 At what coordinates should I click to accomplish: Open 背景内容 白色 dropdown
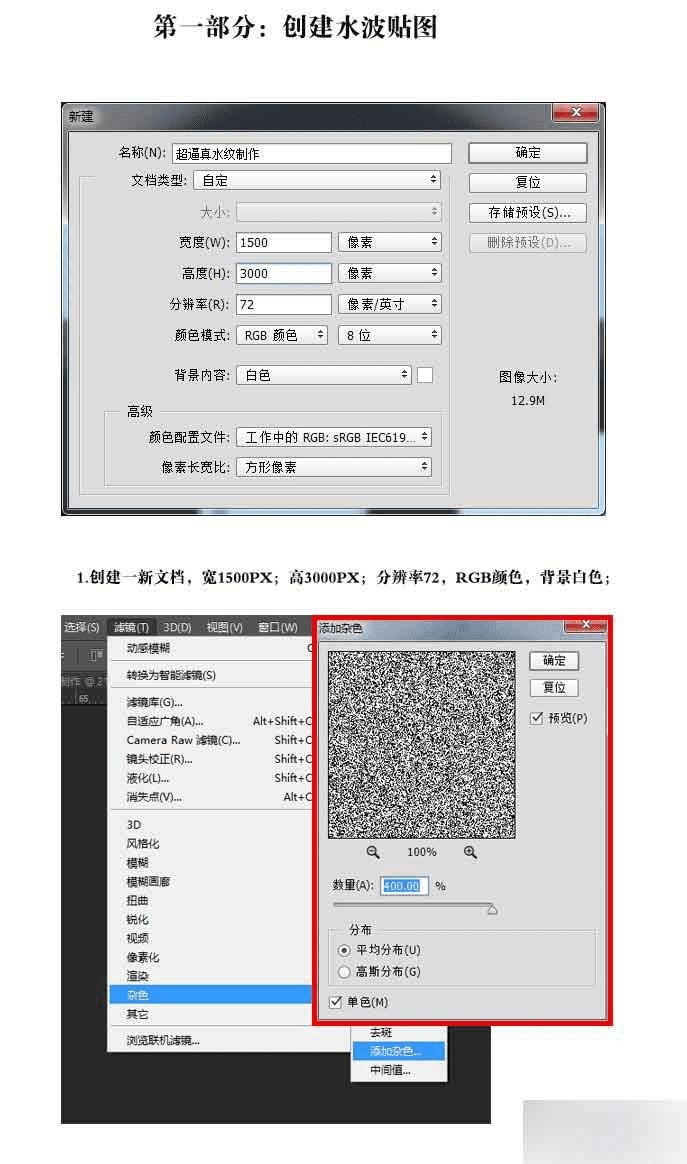324,376
